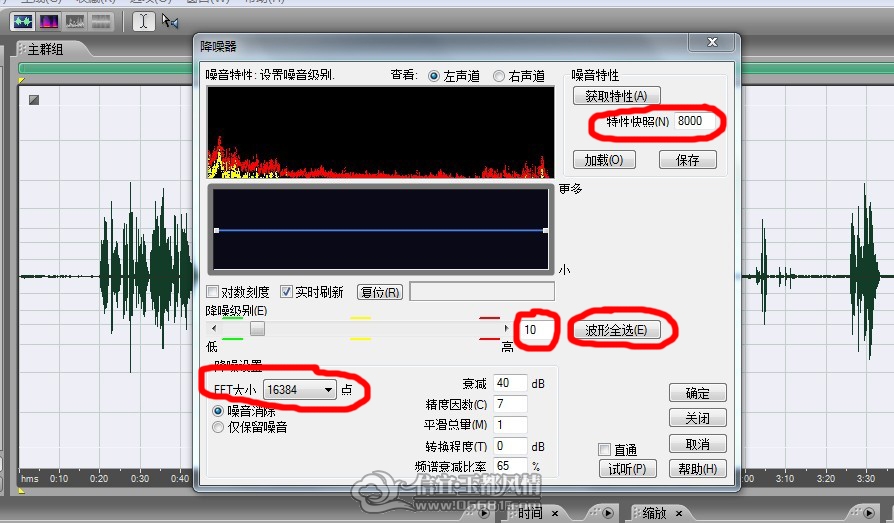Click 帮助(H) help button
894x523 pixels.
coord(697,469)
